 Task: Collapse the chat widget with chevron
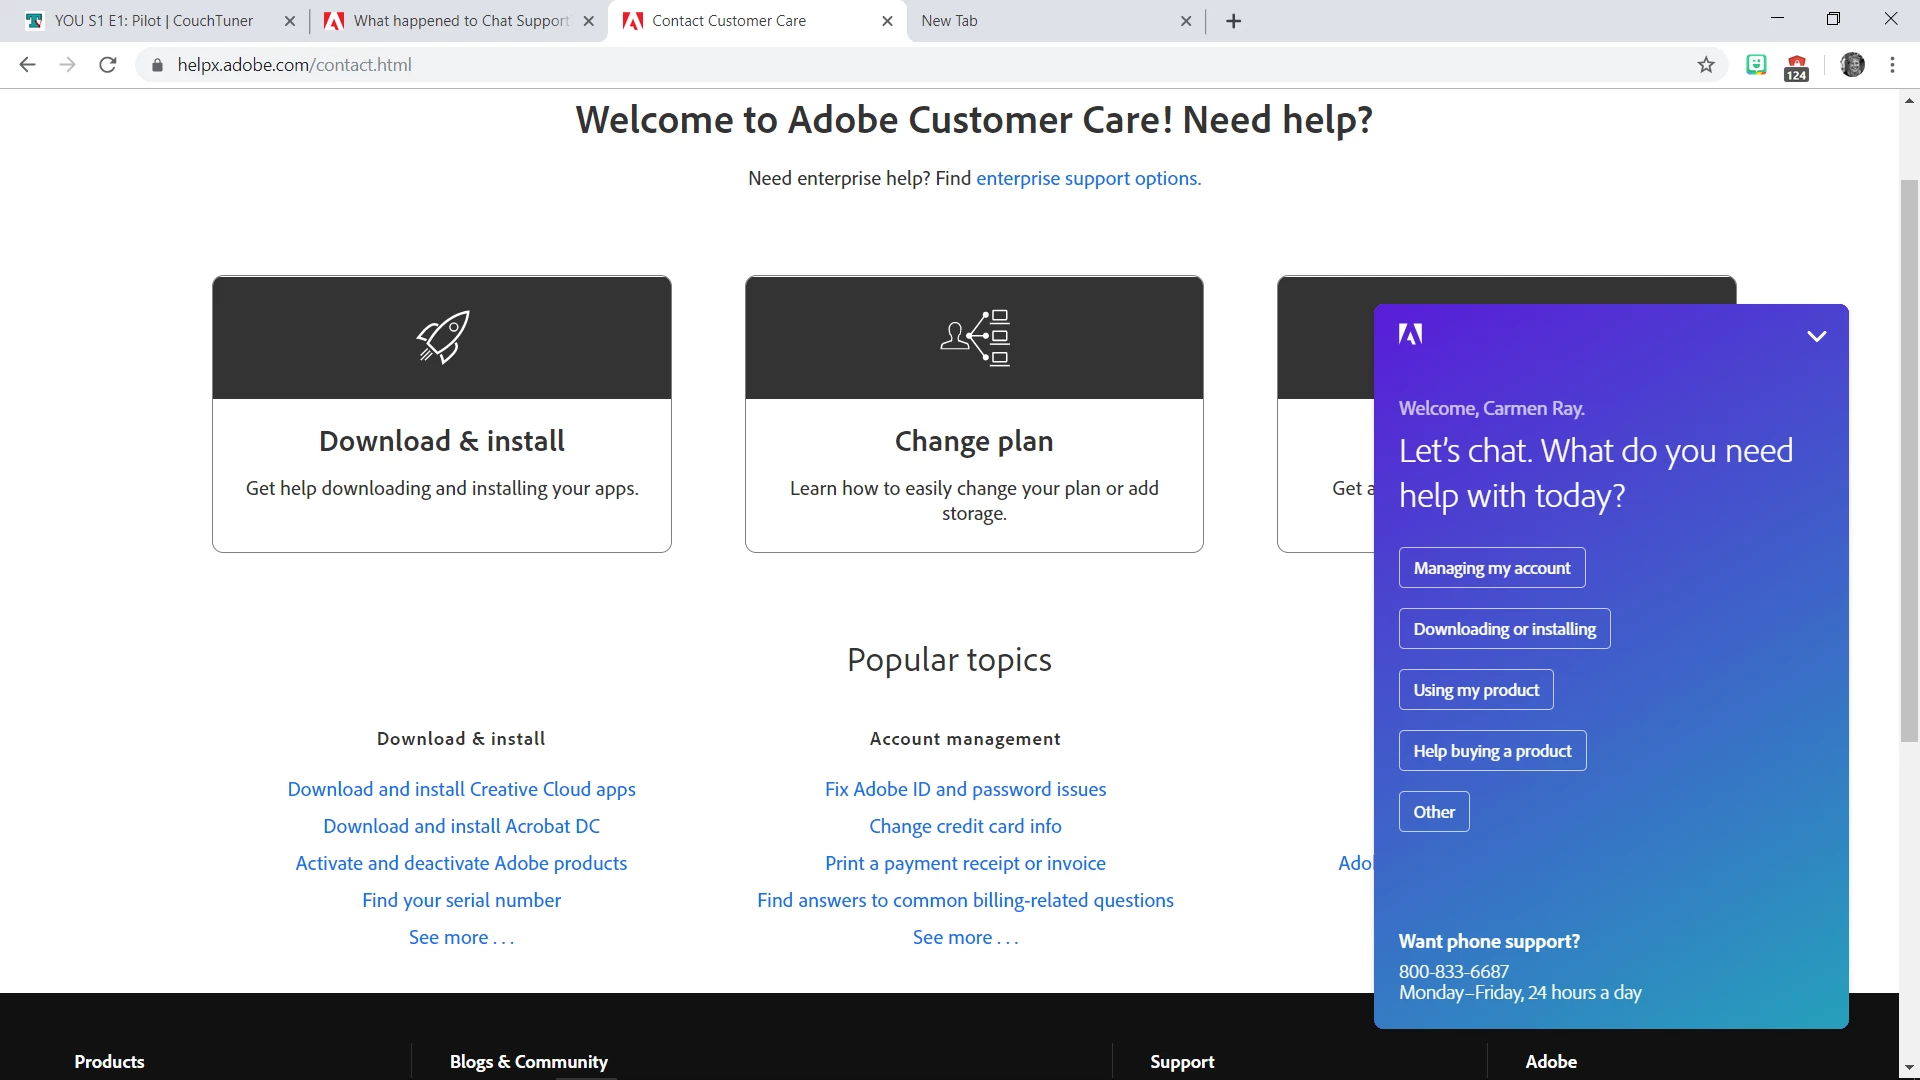pyautogui.click(x=1817, y=336)
